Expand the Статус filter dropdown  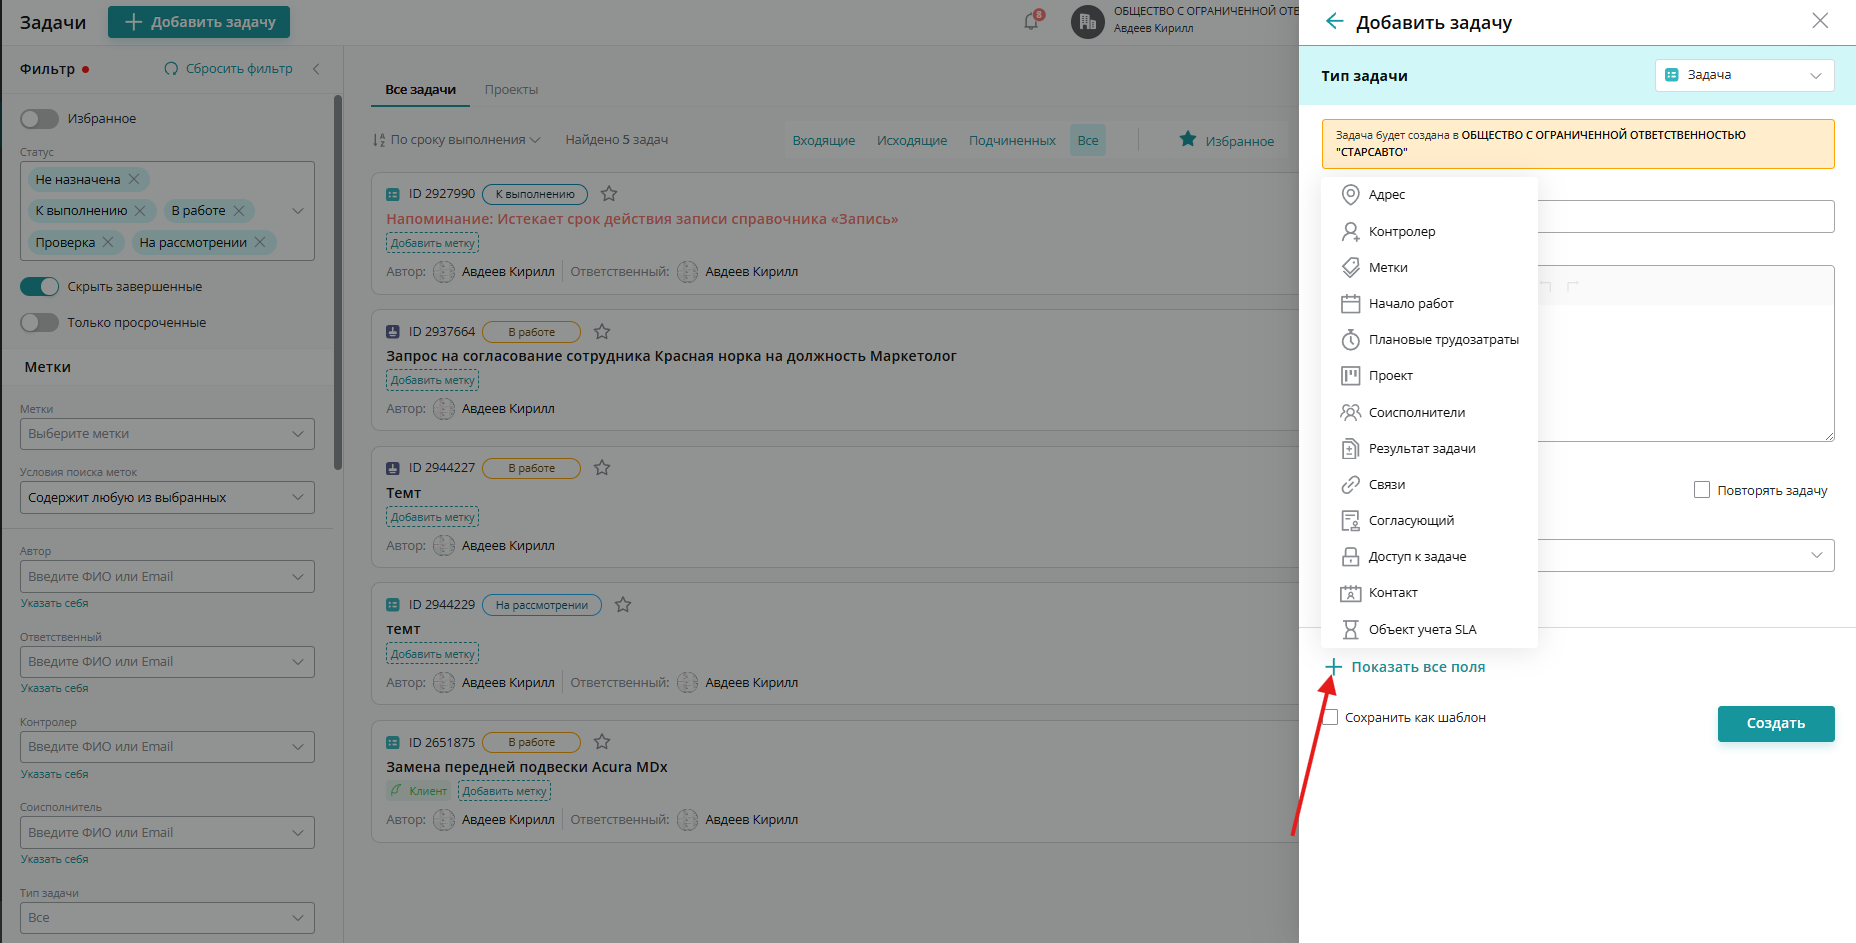point(297,211)
